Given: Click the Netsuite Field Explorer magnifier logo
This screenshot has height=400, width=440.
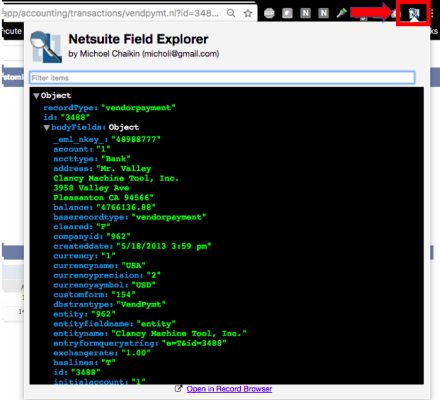Looking at the screenshot, I should tap(46, 46).
